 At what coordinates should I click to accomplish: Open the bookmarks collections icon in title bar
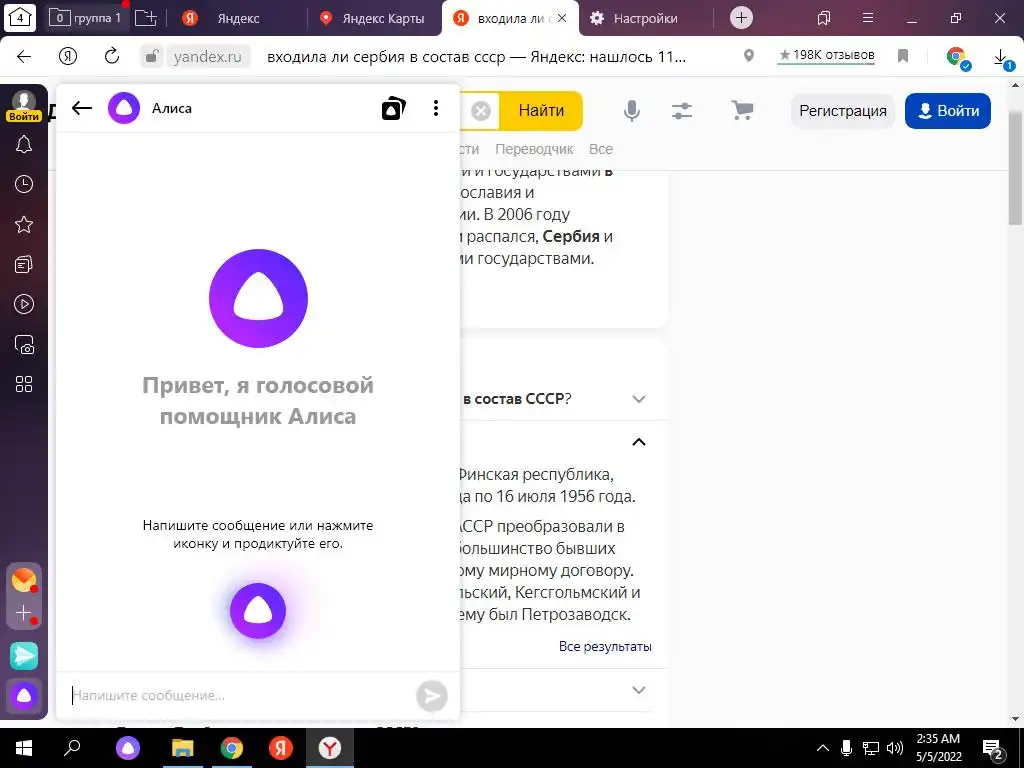coord(824,18)
